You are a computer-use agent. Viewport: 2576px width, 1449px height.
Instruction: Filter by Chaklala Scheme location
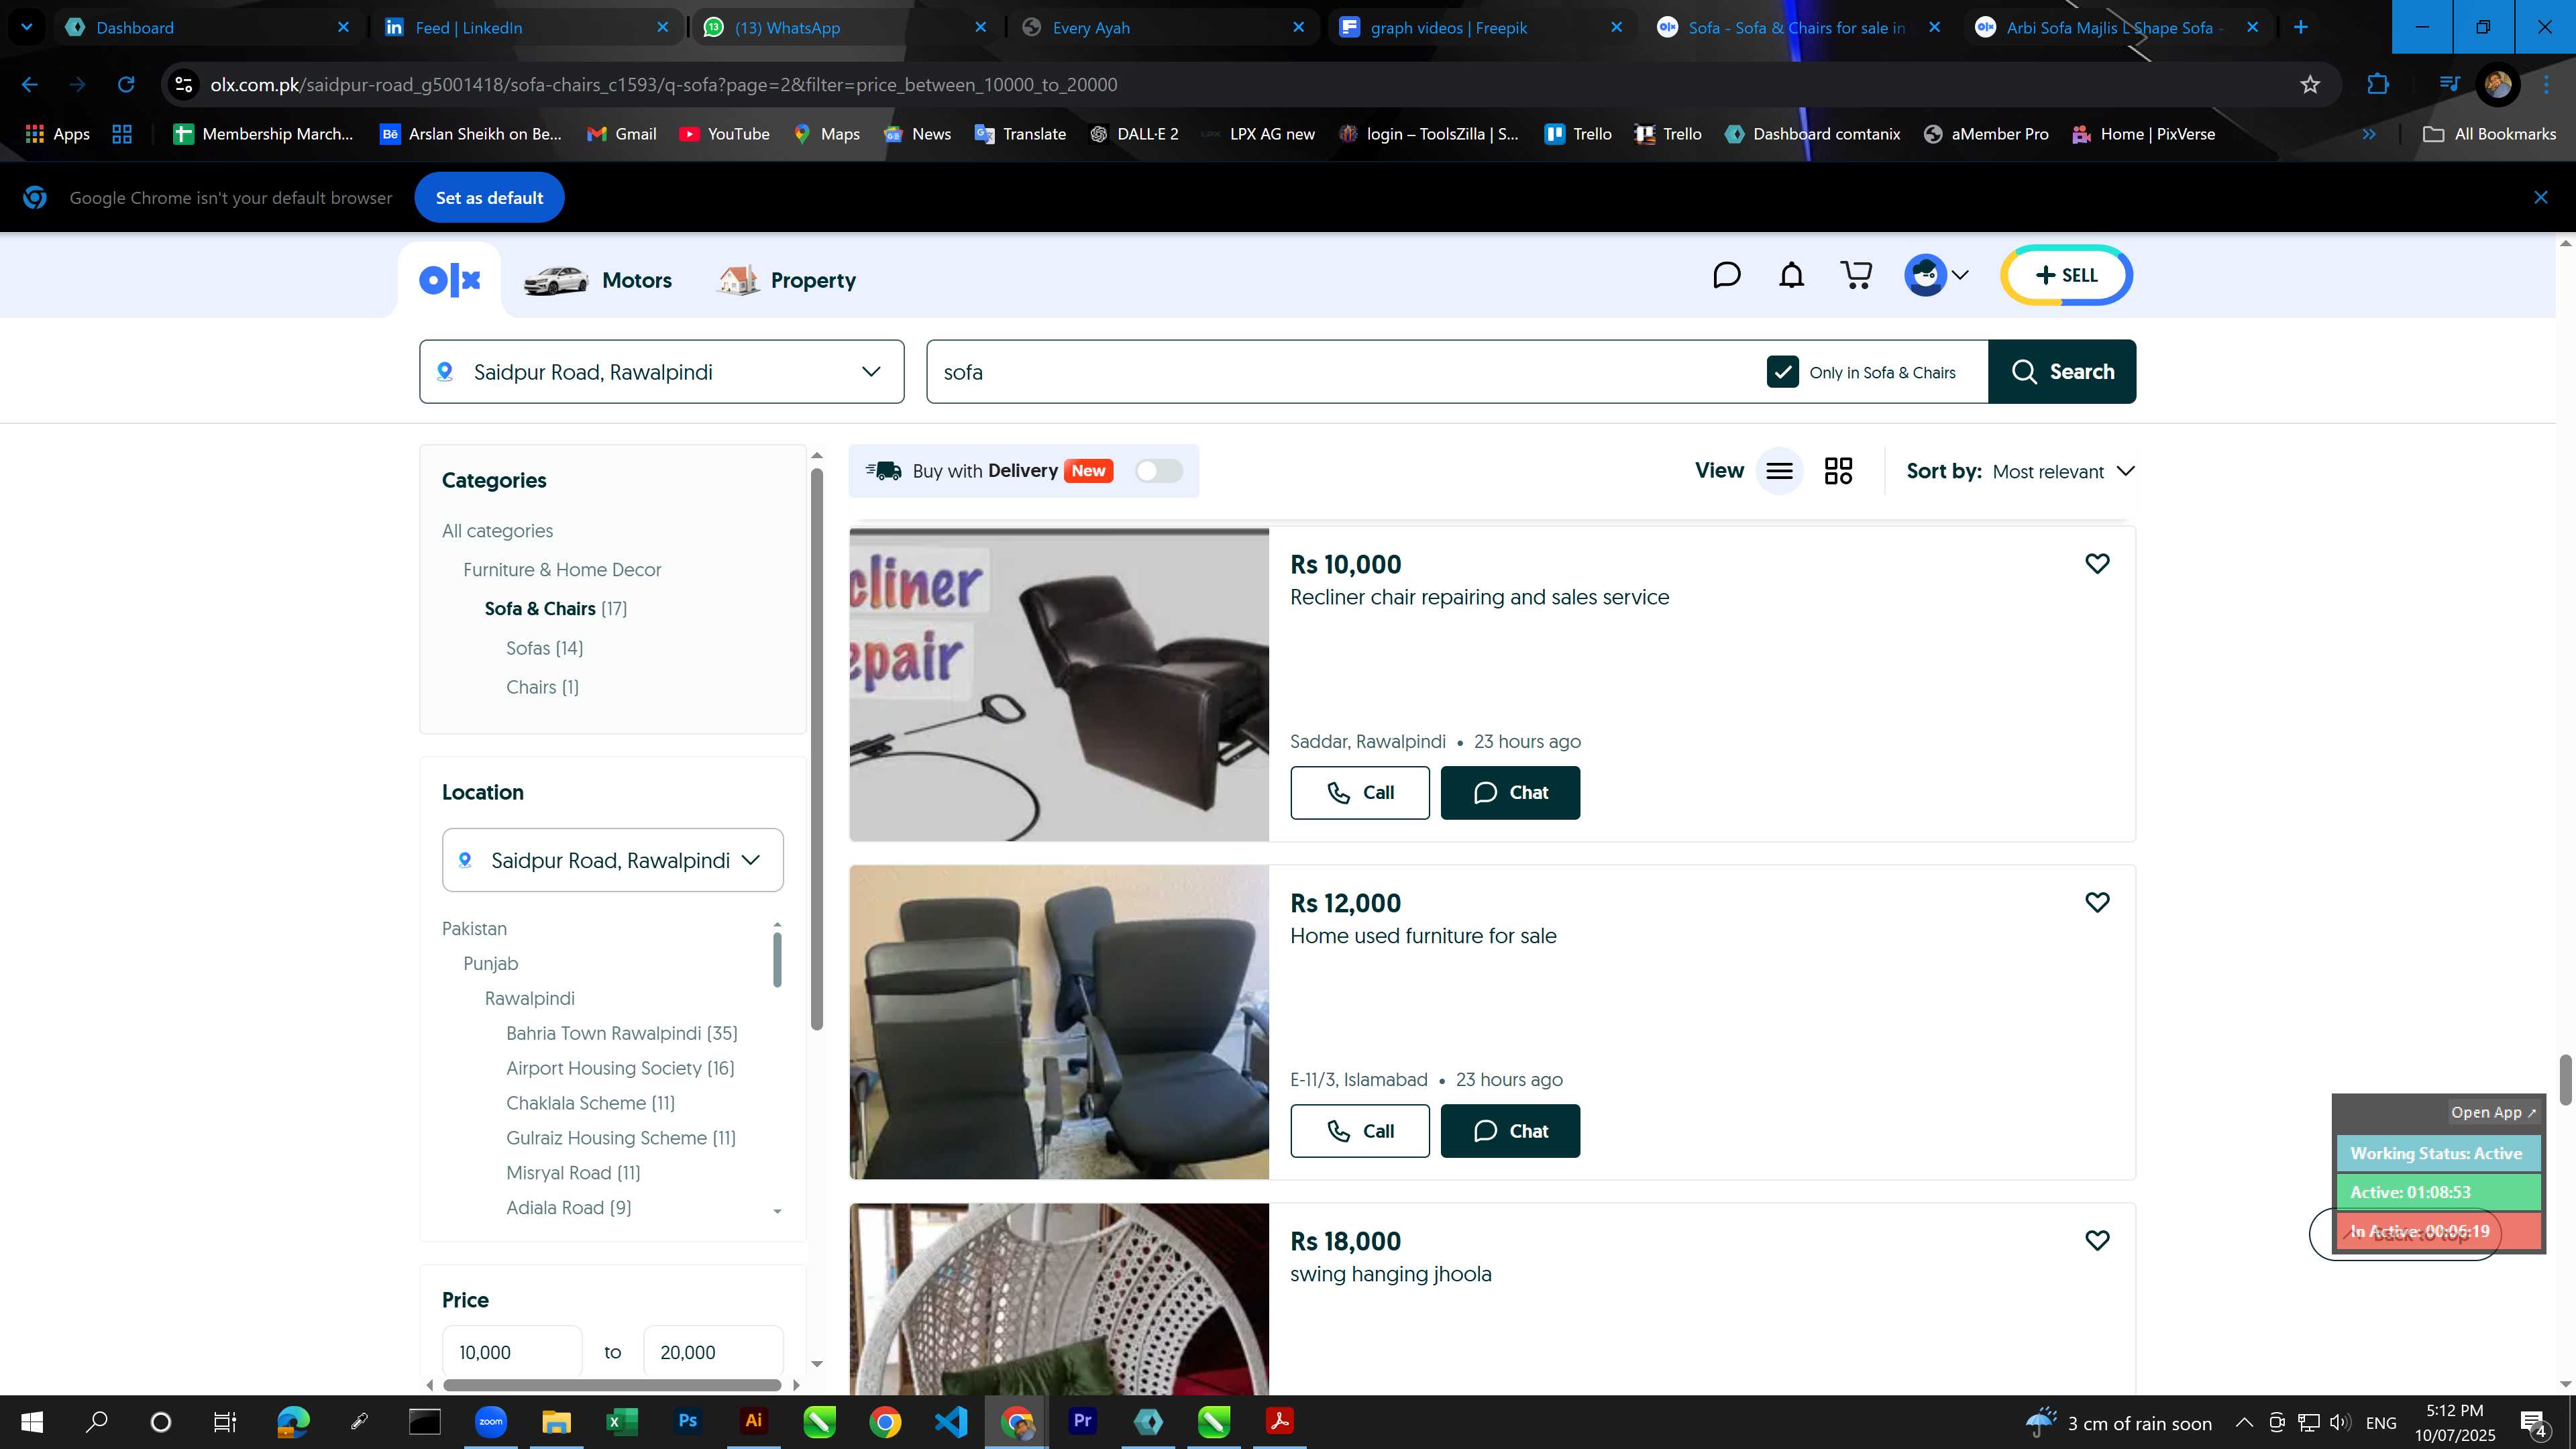[x=590, y=1103]
